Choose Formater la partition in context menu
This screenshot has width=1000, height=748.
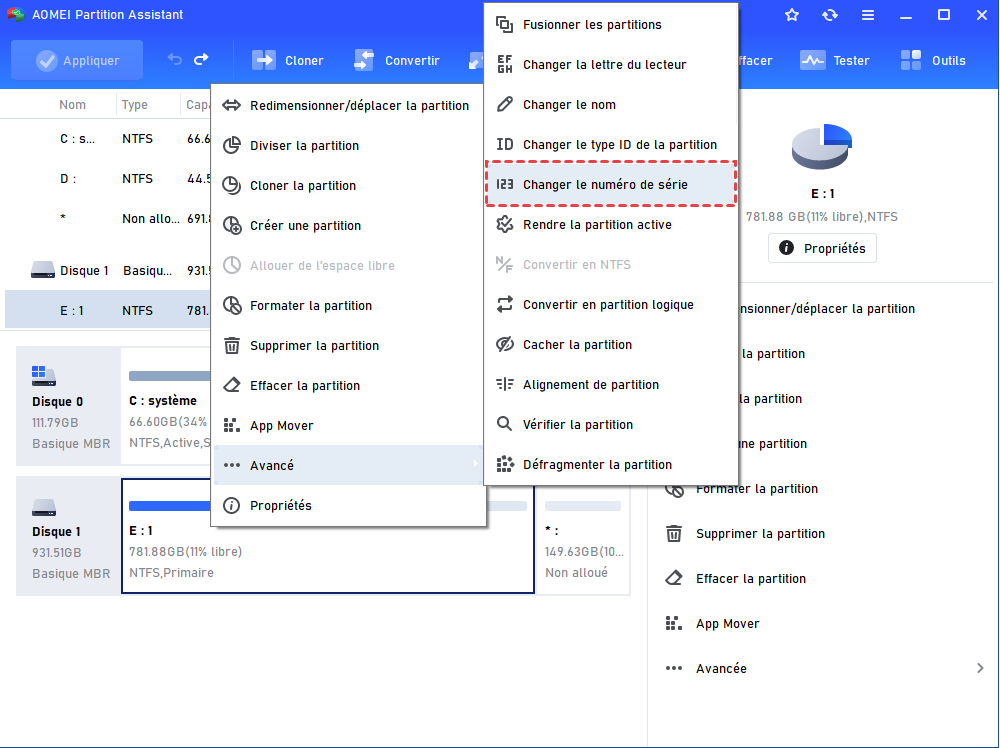(348, 305)
